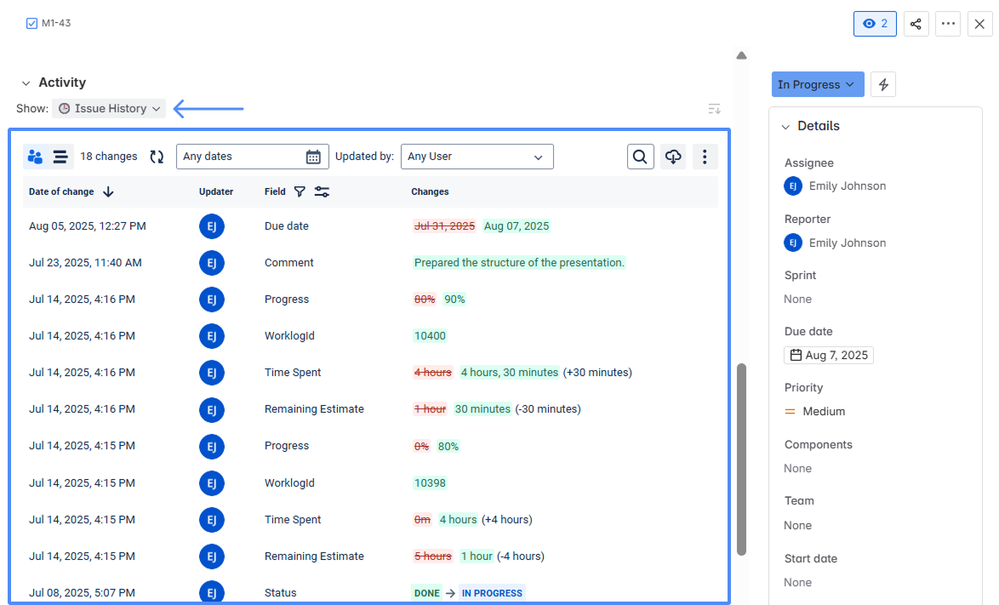Collapse the Details panel chevron
Screen dimensions: 999x605
pyautogui.click(x=786, y=127)
